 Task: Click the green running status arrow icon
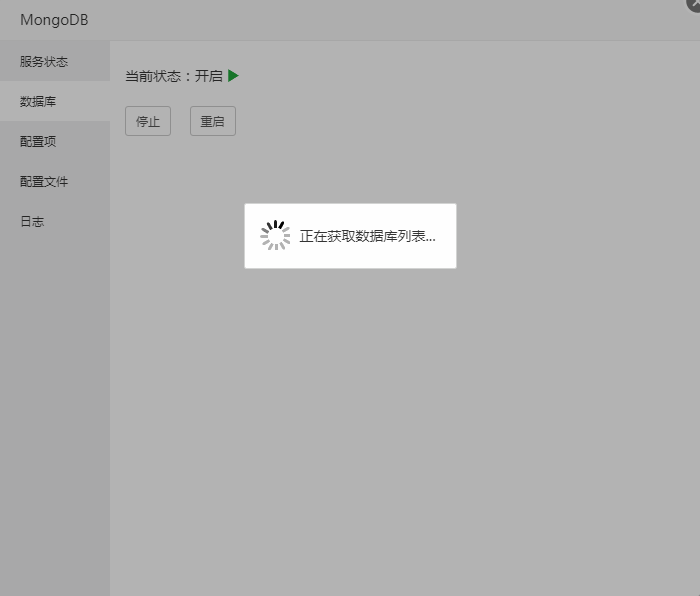pyautogui.click(x=233, y=75)
